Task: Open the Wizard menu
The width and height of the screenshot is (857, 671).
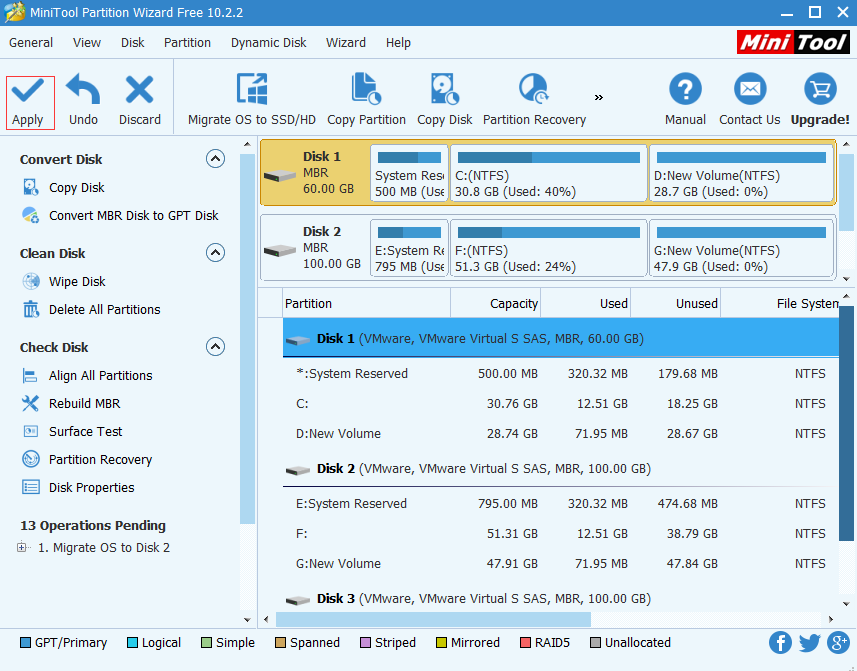Action: (345, 43)
